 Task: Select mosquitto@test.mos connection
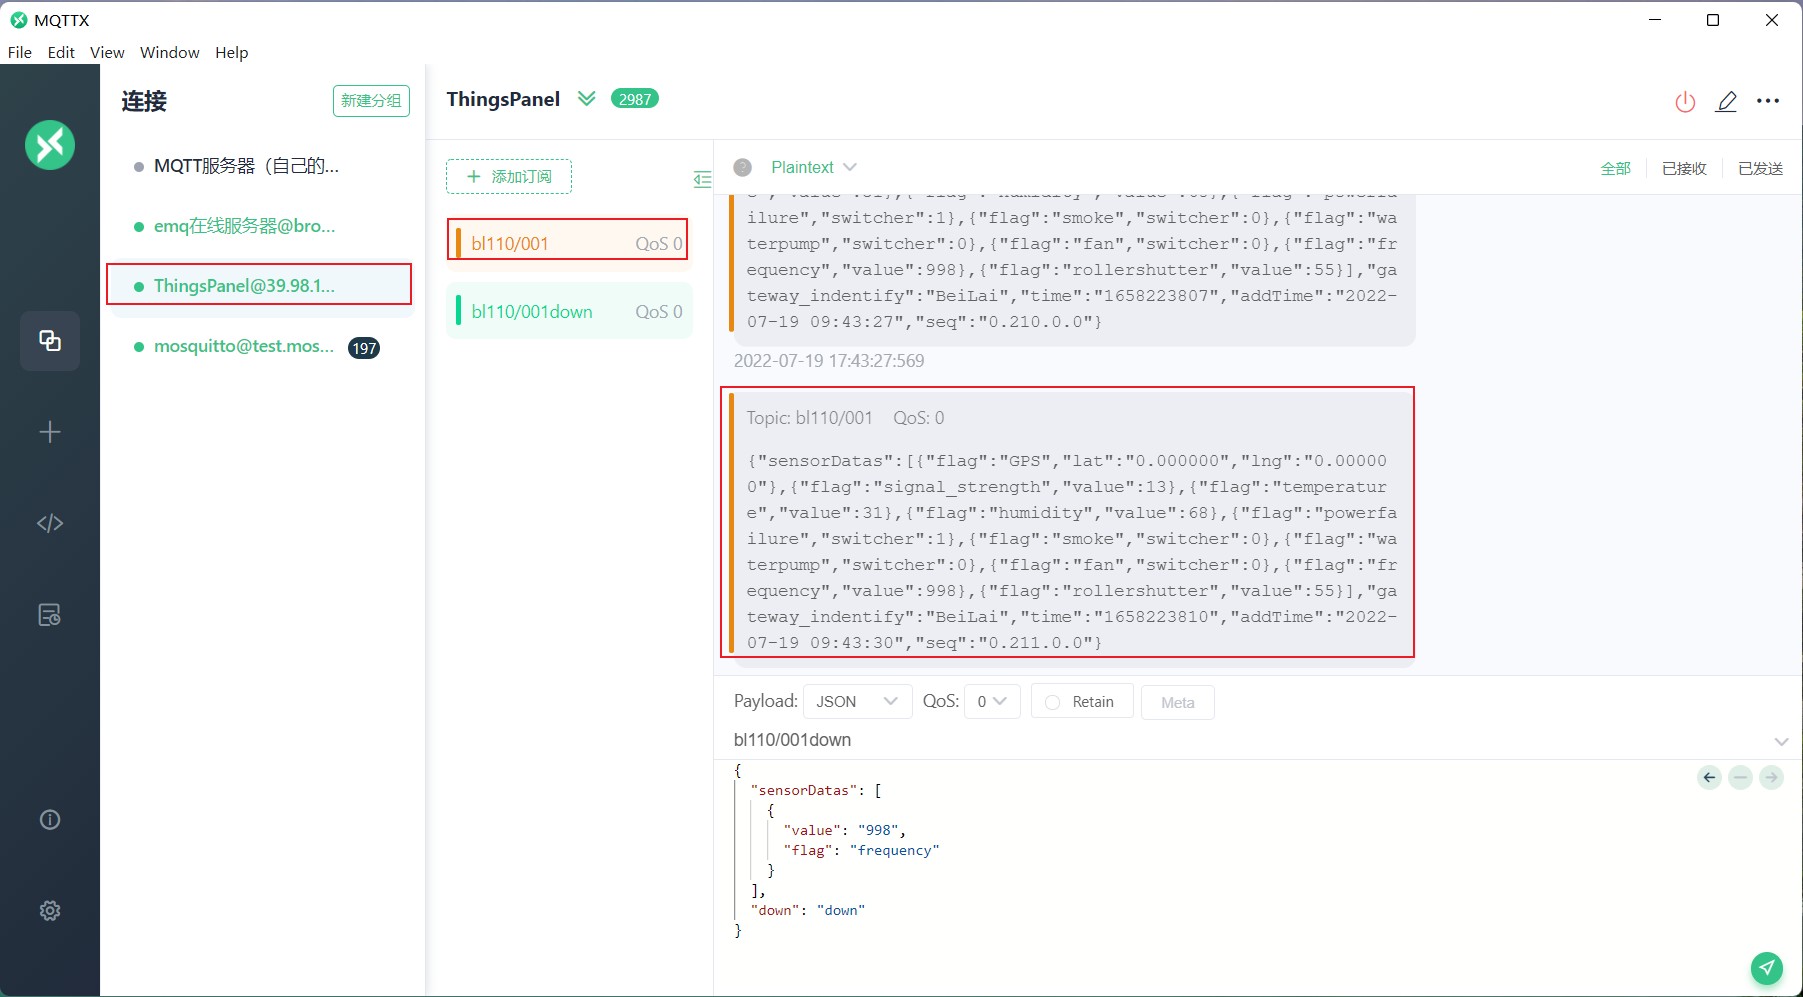pos(260,347)
